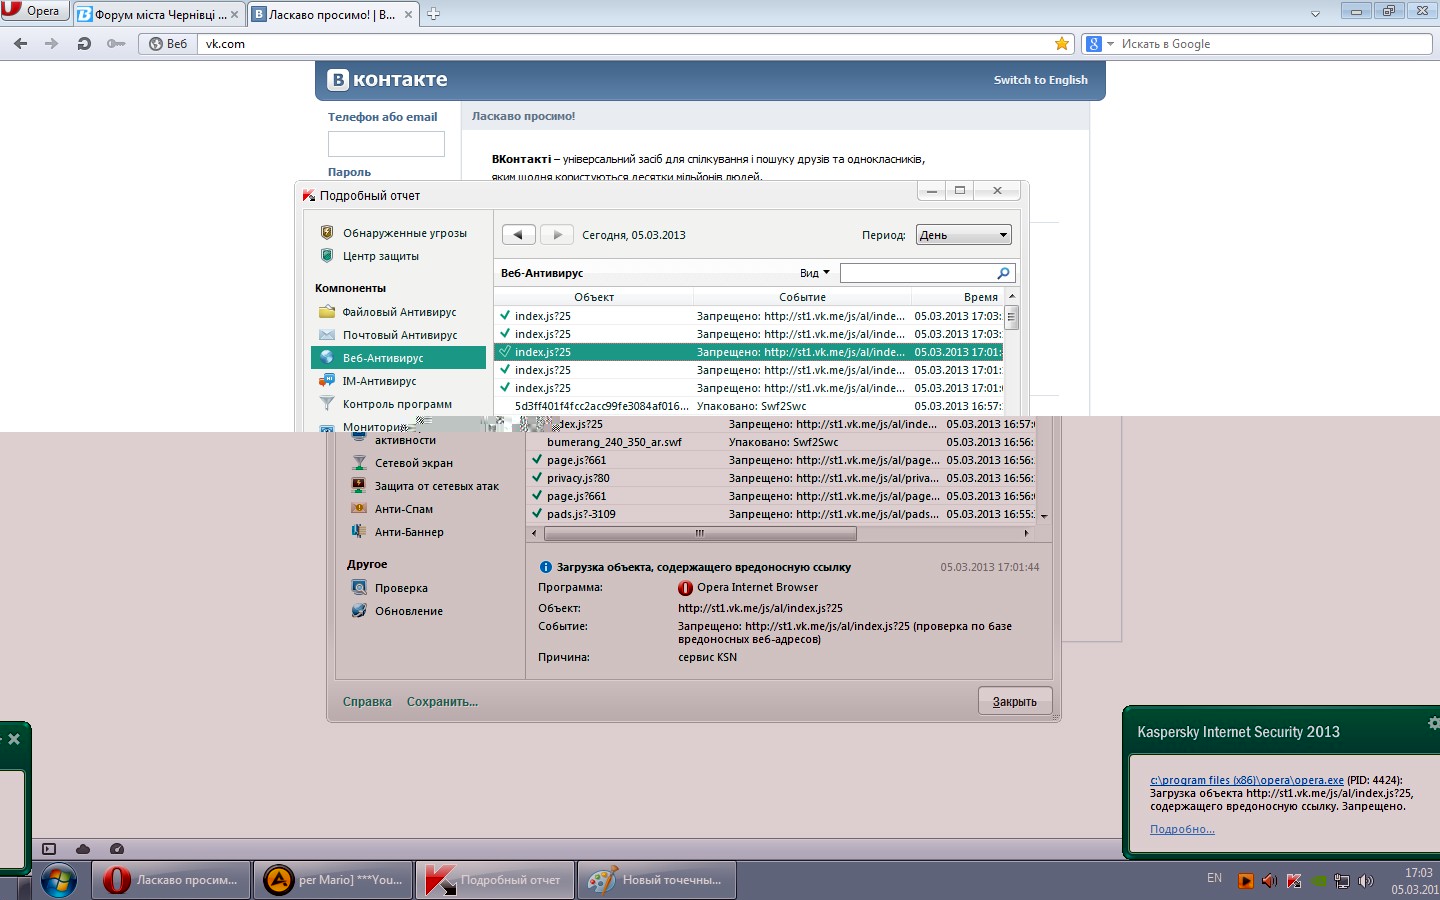Expand the Период dropdown set to День
The height and width of the screenshot is (900, 1440).
(964, 235)
